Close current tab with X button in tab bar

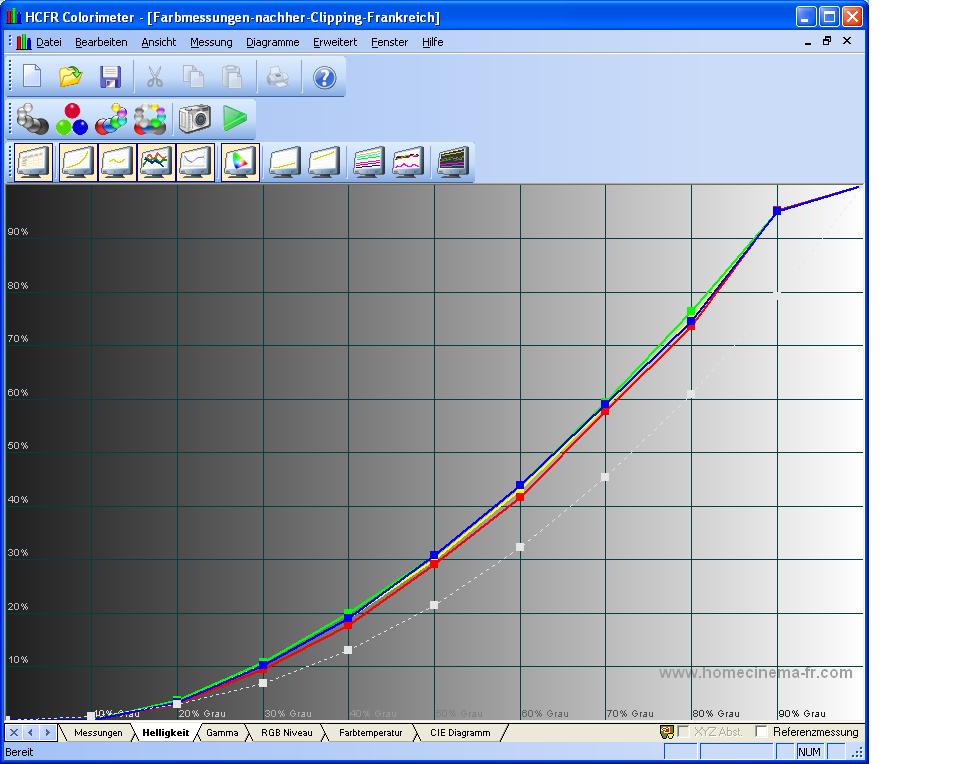pyautogui.click(x=14, y=732)
